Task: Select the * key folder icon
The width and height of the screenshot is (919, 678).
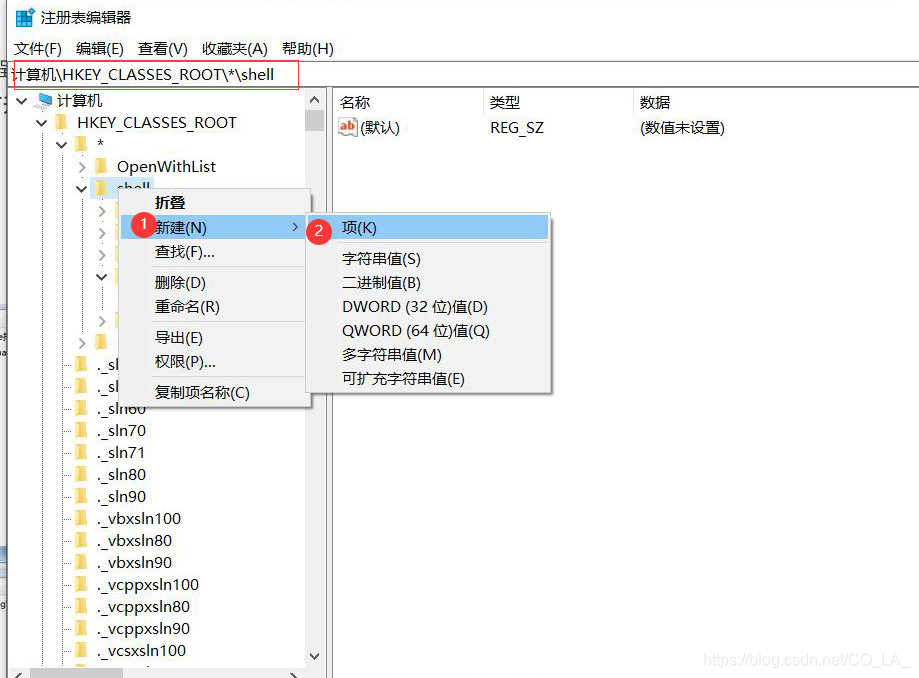Action: coord(81,144)
